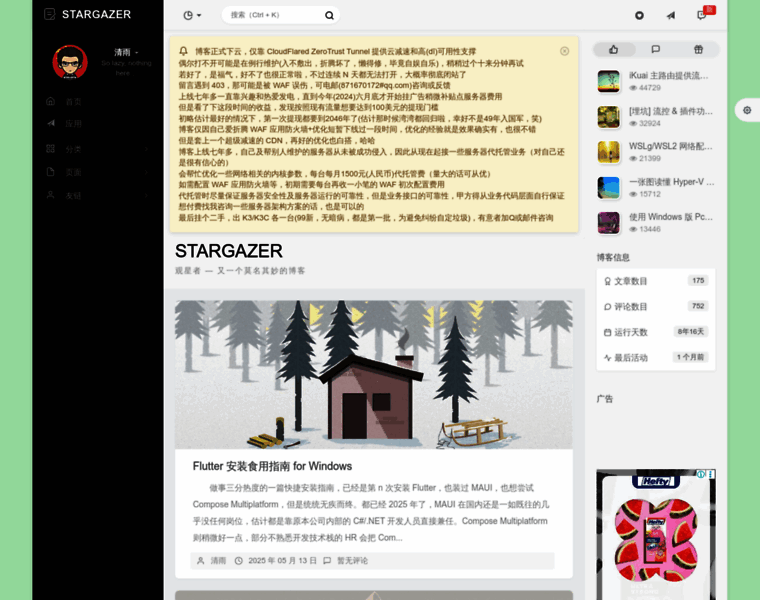Click the 清雨 user avatar
This screenshot has height=600, width=760.
pos(70,62)
